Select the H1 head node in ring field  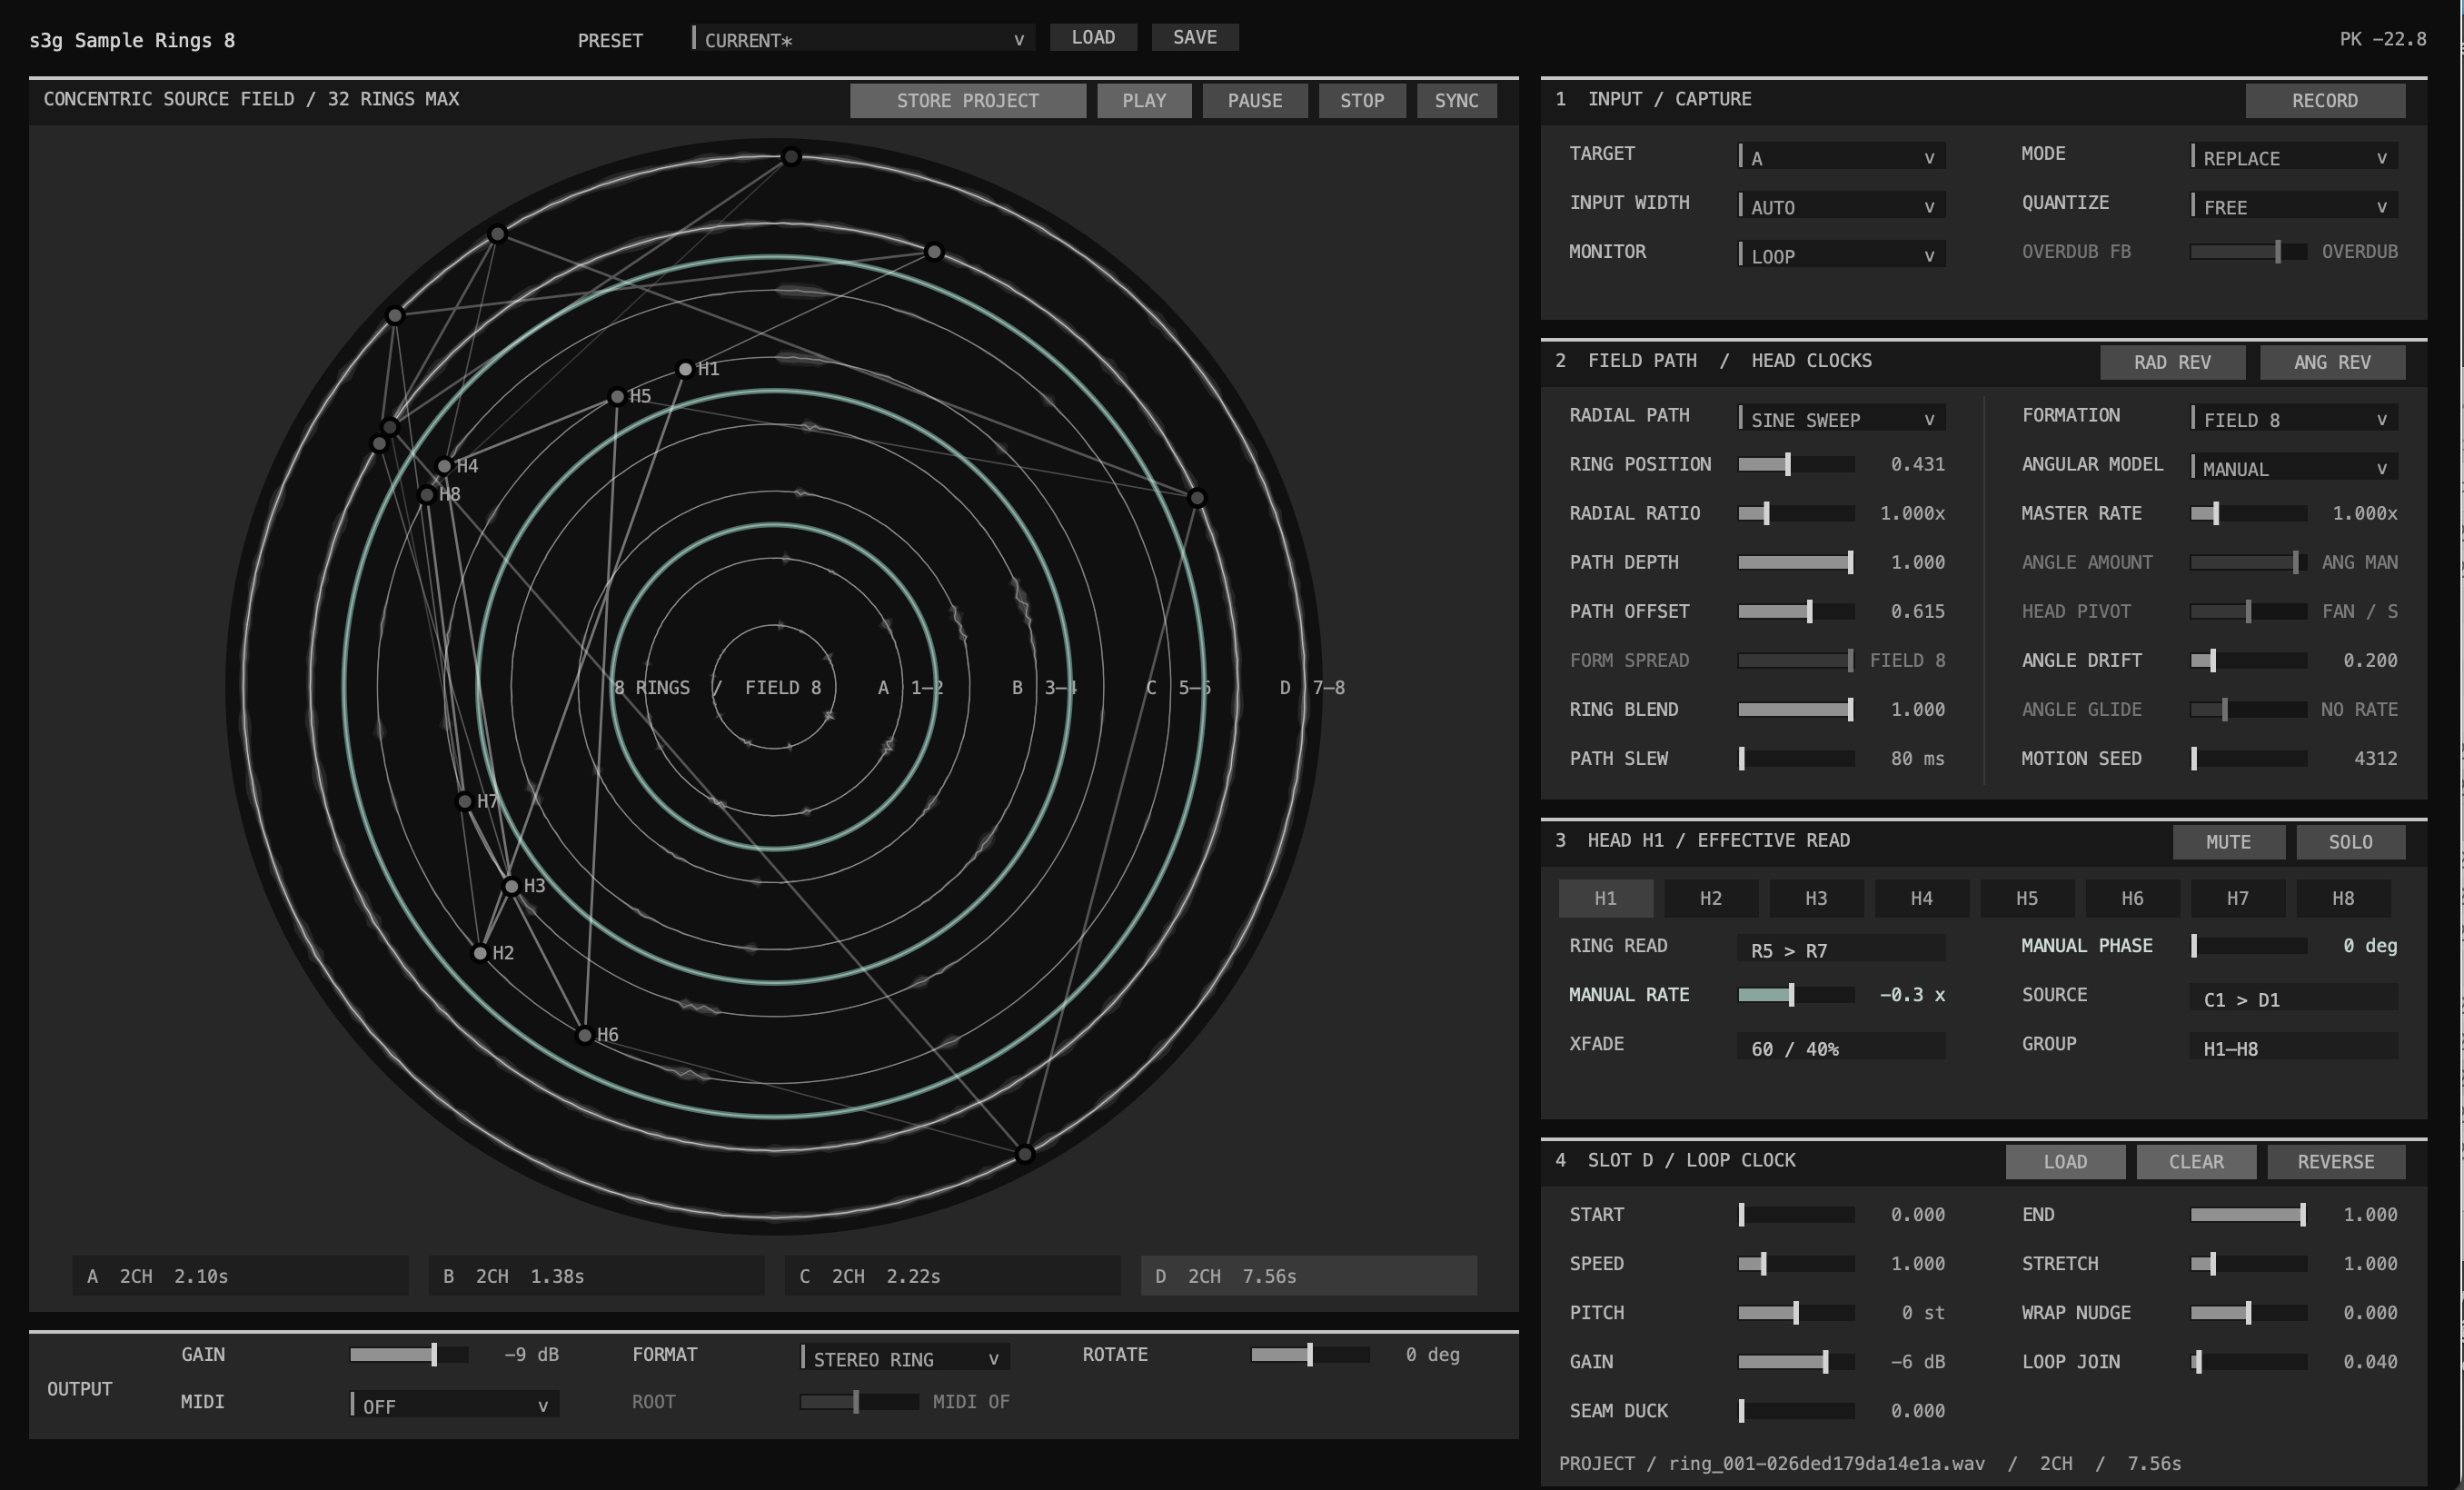[685, 369]
